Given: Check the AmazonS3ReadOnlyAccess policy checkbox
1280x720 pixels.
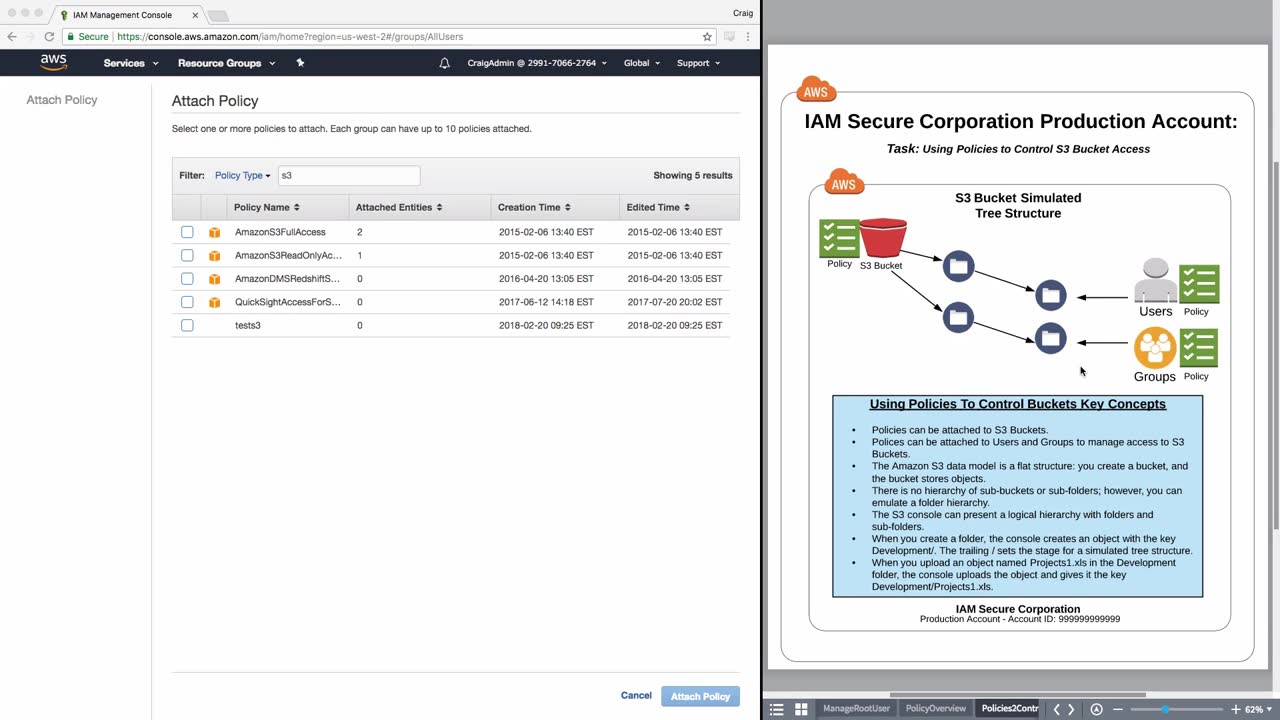Looking at the screenshot, I should [187, 255].
